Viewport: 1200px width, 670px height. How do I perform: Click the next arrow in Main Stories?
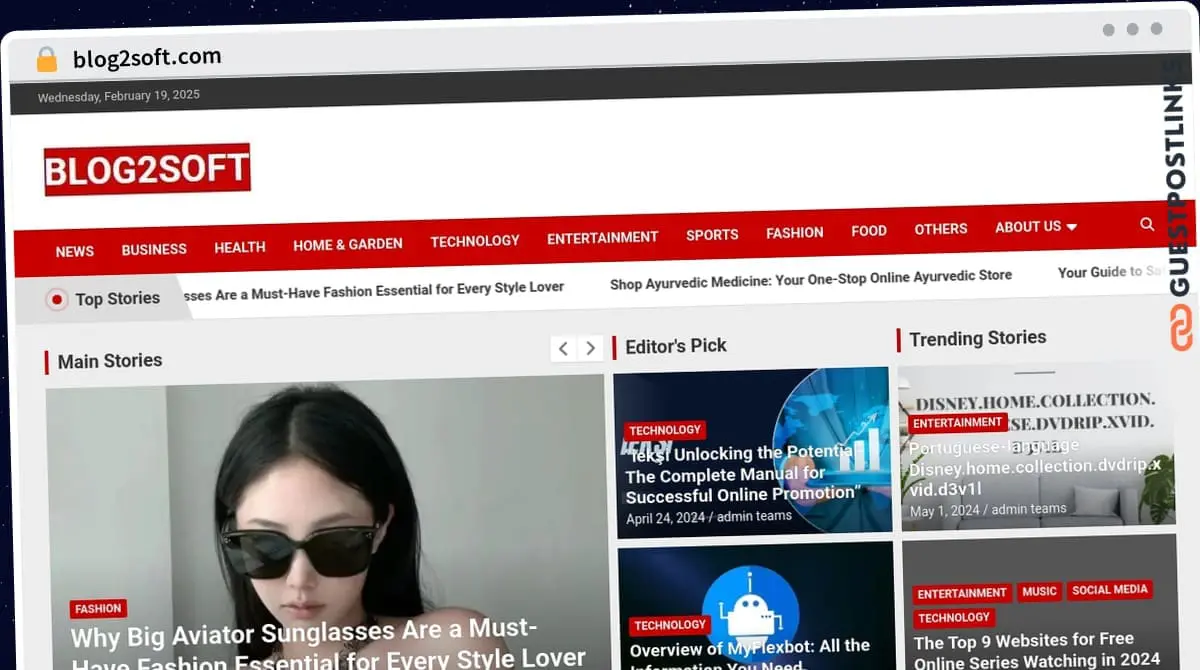click(x=591, y=348)
